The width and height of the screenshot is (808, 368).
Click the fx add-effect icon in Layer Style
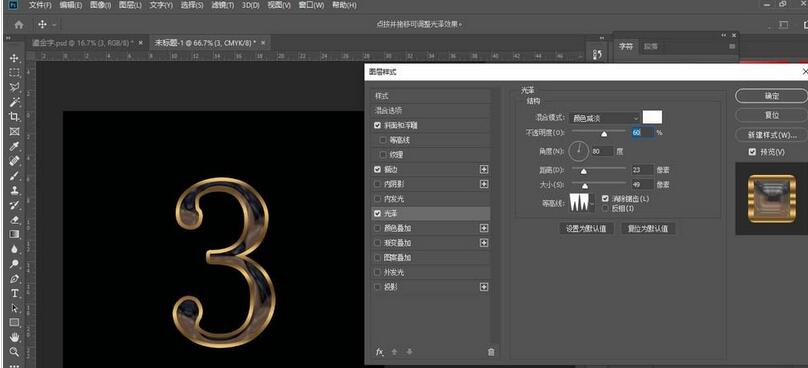tap(380, 352)
